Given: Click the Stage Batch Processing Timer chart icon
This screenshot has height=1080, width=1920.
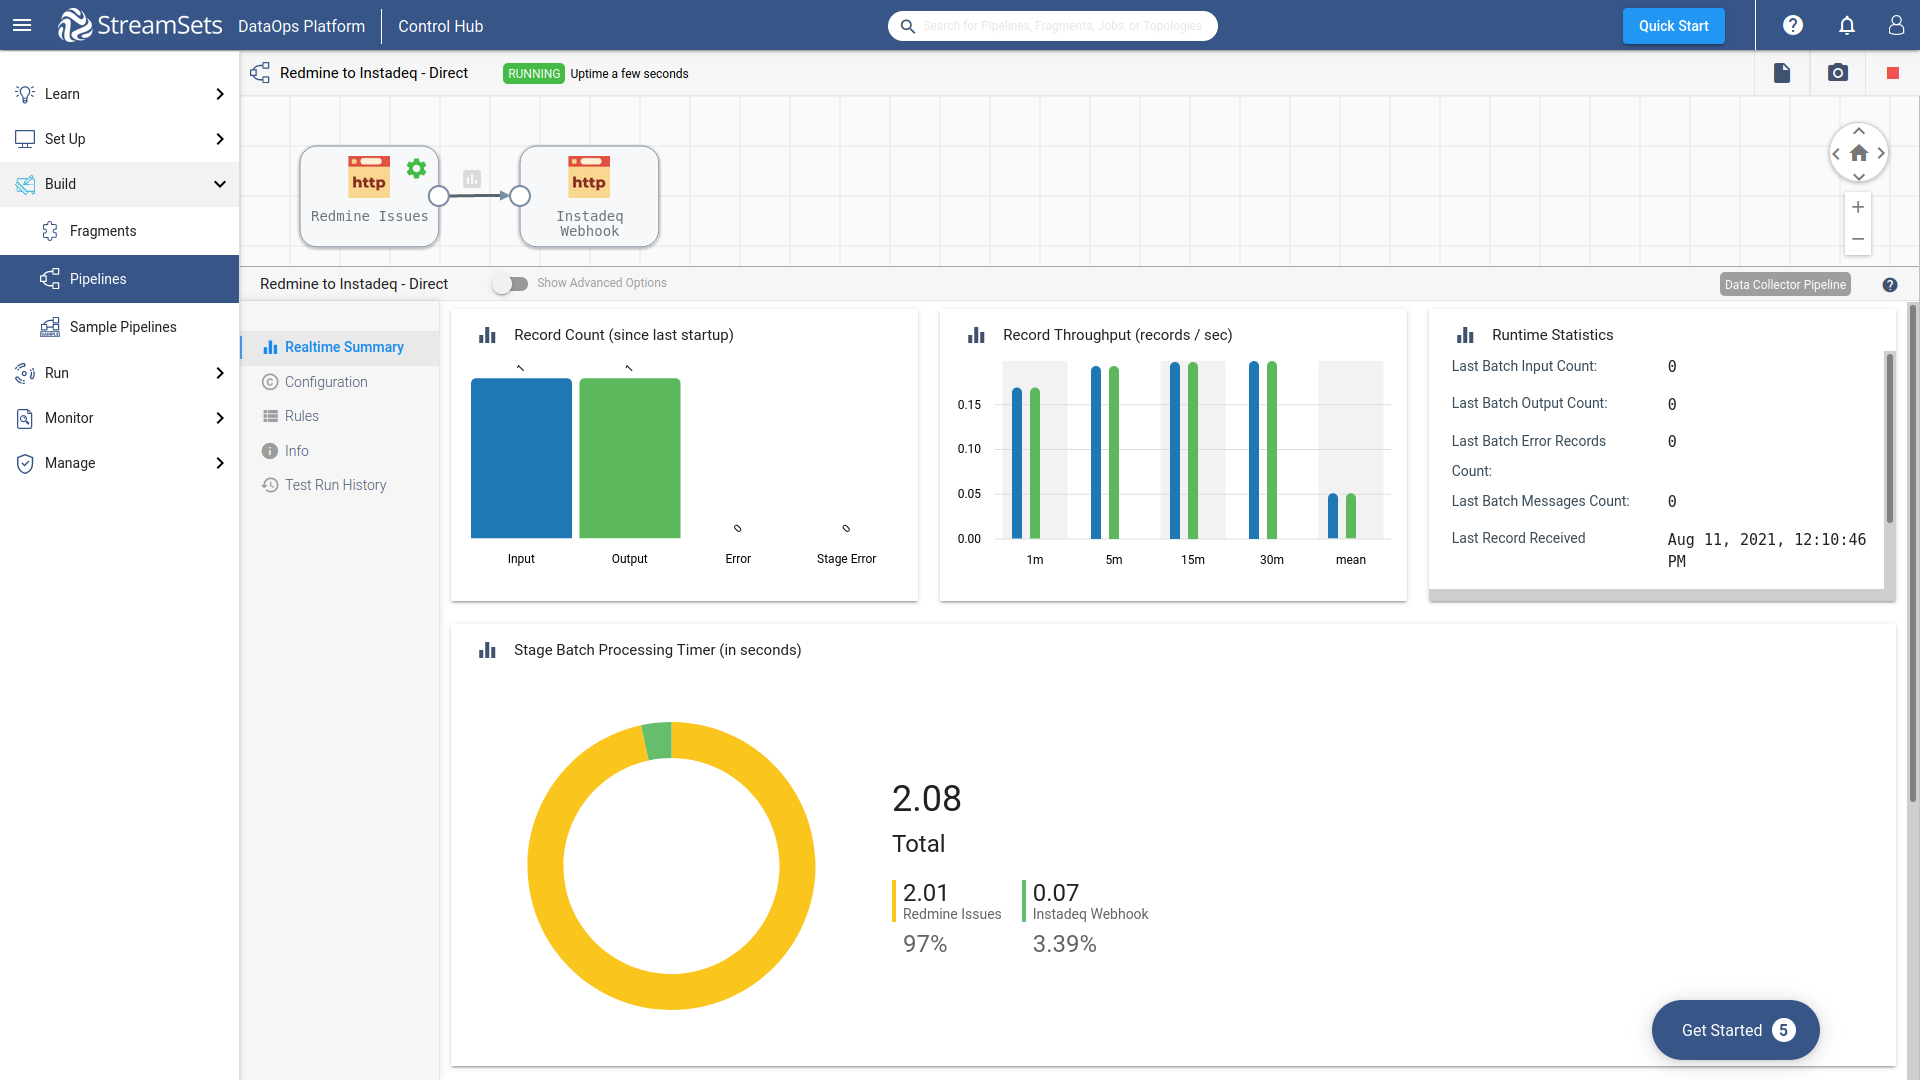Looking at the screenshot, I should 487,650.
